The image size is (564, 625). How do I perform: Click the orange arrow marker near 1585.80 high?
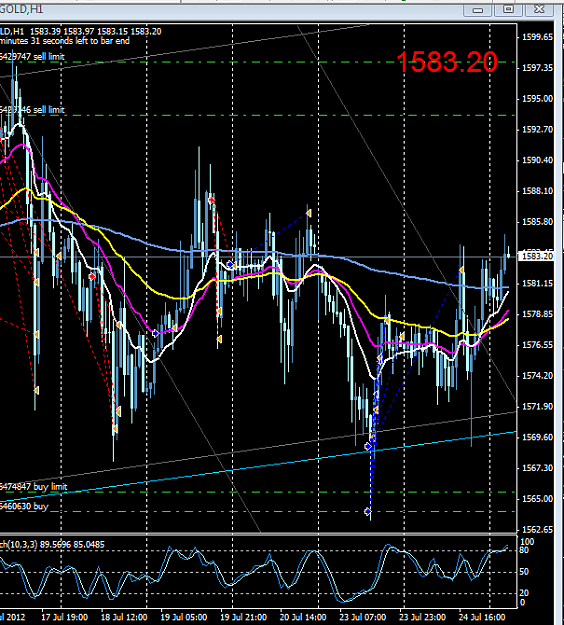pos(308,214)
